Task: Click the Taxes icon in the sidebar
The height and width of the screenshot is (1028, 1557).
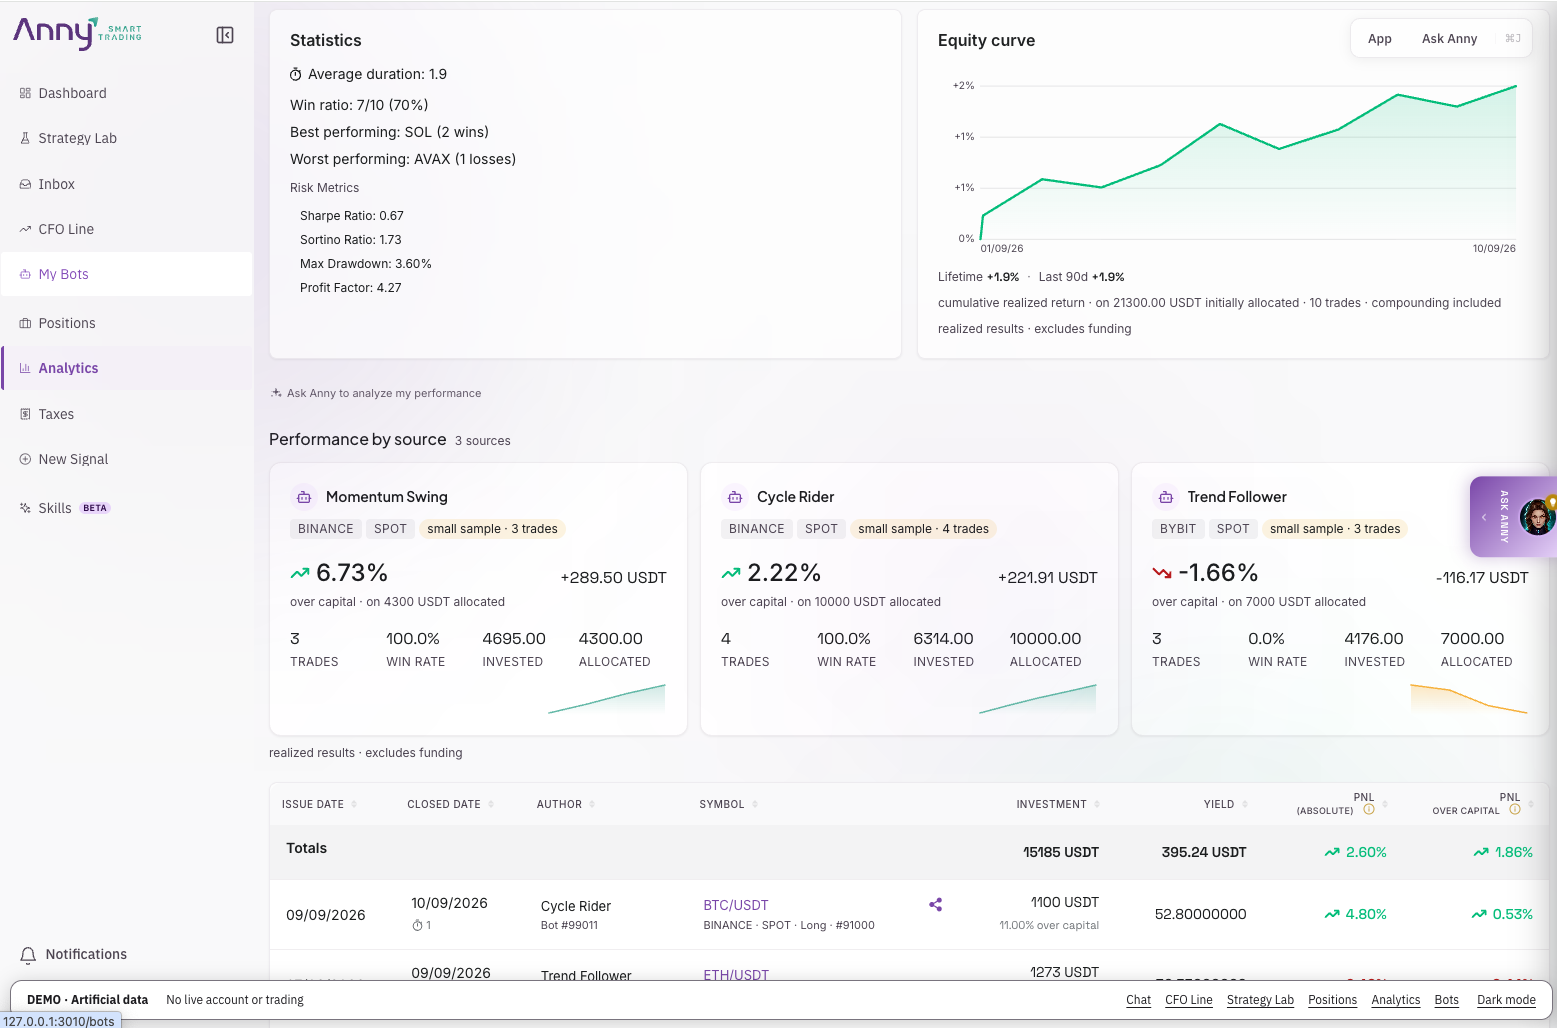Action: (25, 414)
